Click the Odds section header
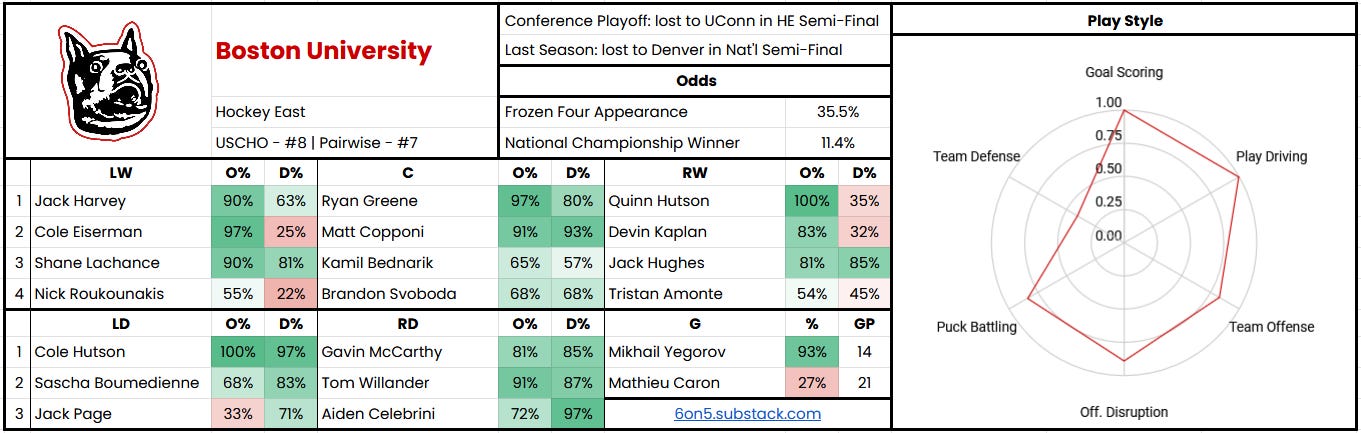 click(x=694, y=82)
